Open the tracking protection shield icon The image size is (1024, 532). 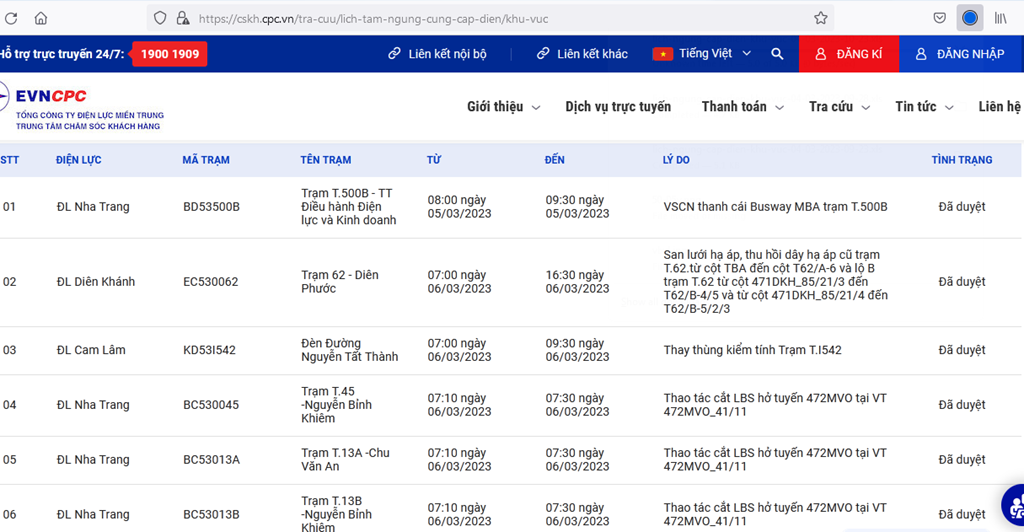click(x=160, y=18)
